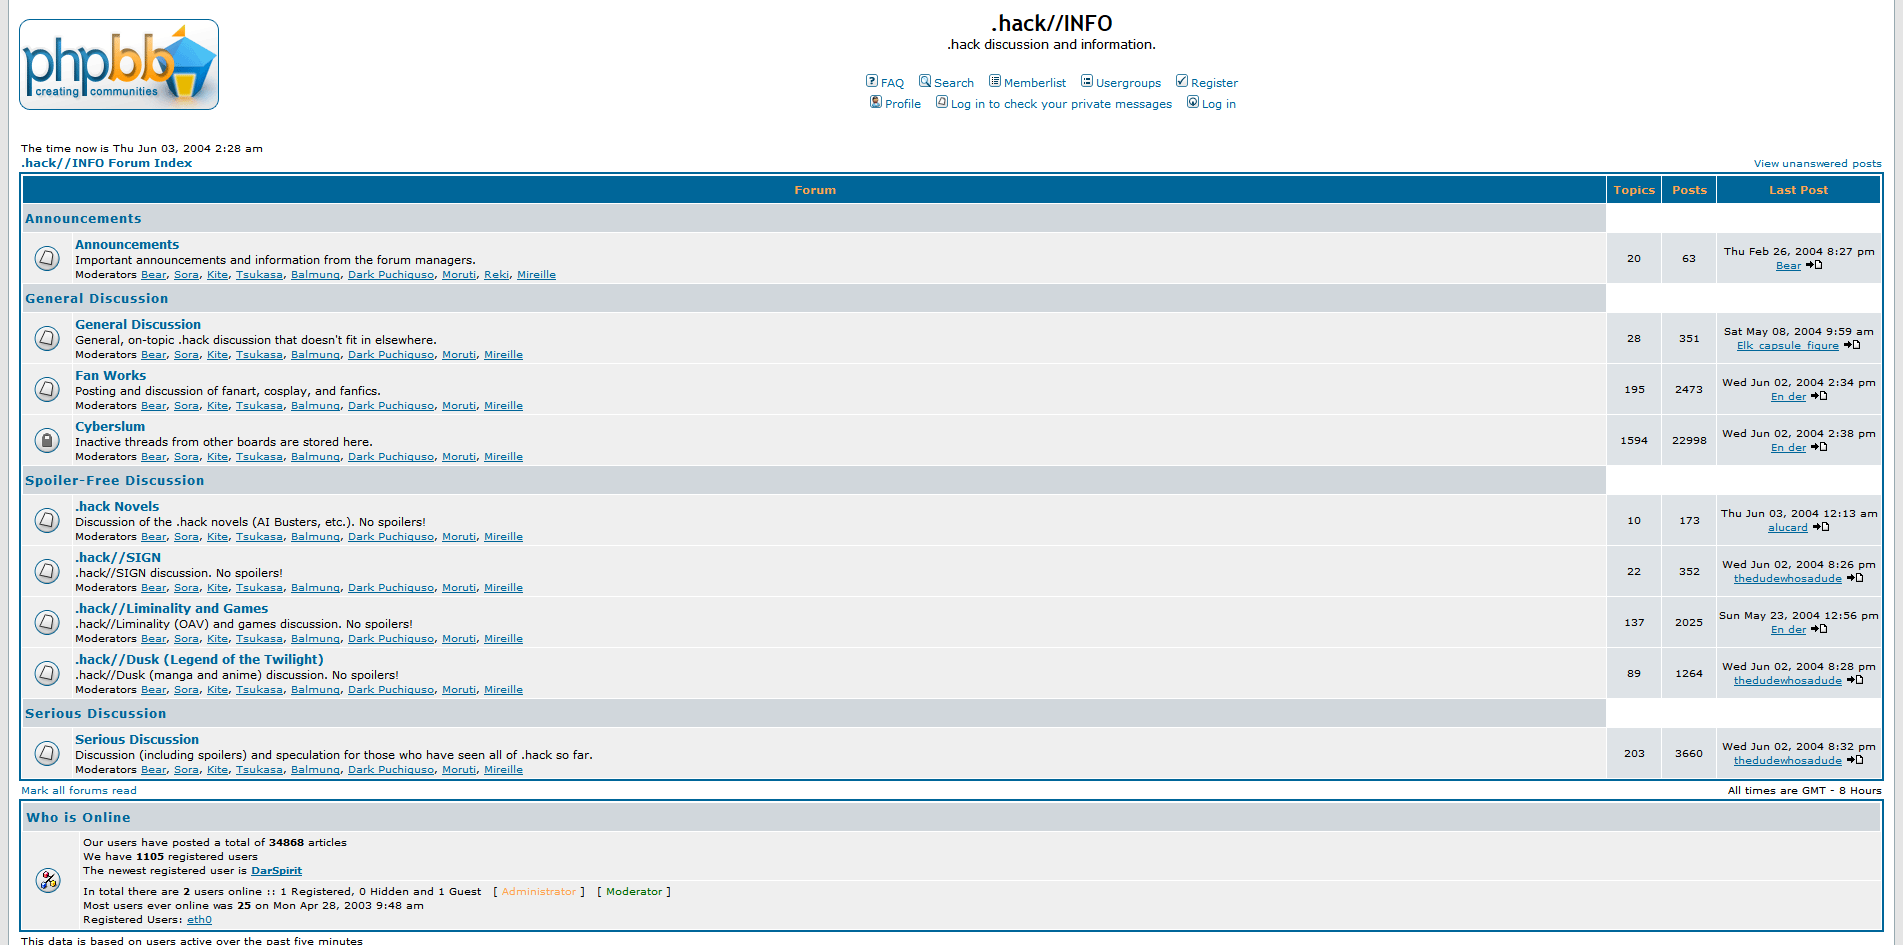Click the .hack Novels forum status icon
This screenshot has width=1903, height=945.
pos(47,521)
